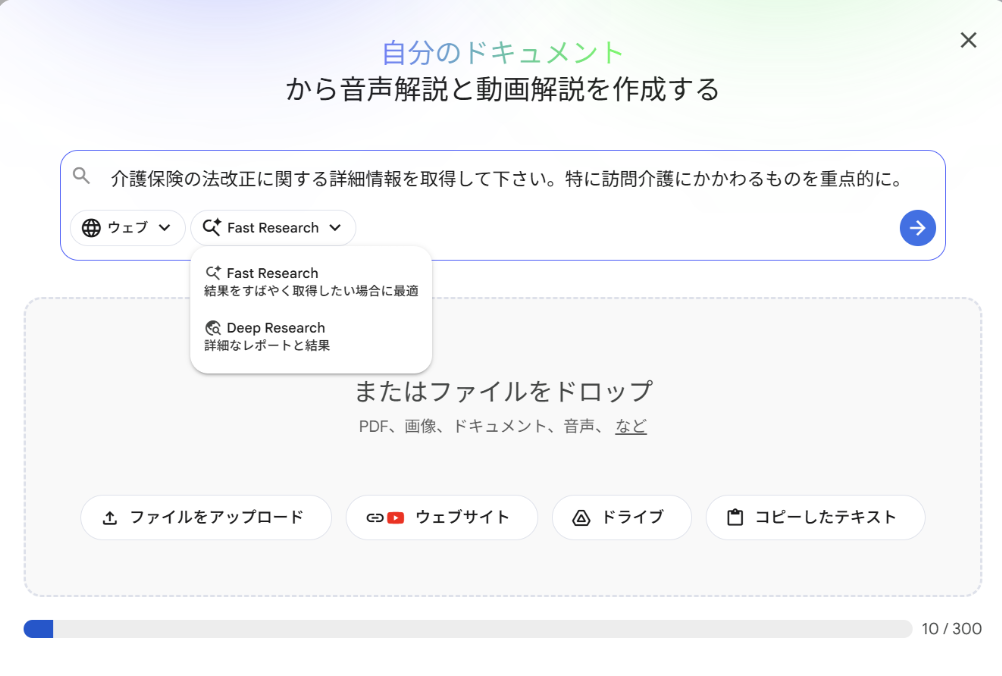The height and width of the screenshot is (676, 1002).
Task: Click the magnifier icon in search box
Action: (x=81, y=175)
